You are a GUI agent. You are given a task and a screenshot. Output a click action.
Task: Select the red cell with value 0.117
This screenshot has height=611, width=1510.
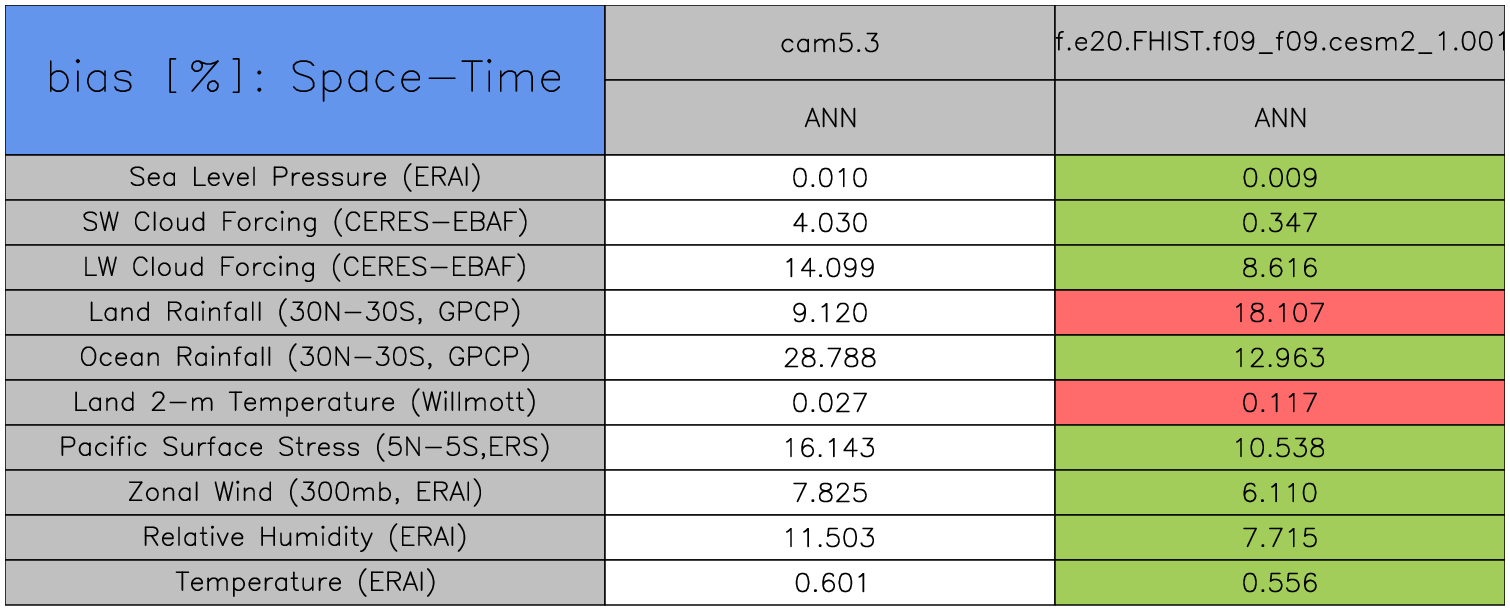[x=1280, y=403]
